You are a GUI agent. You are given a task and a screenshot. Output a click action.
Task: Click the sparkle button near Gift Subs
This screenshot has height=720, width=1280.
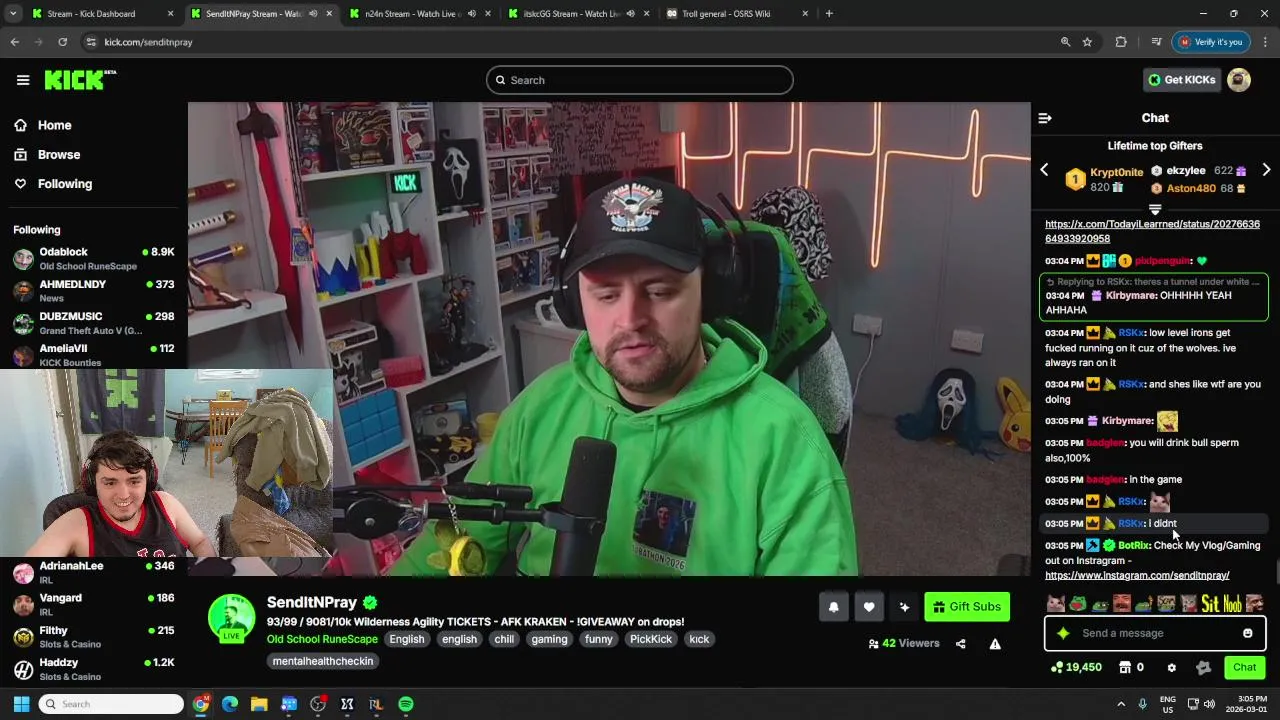point(904,607)
